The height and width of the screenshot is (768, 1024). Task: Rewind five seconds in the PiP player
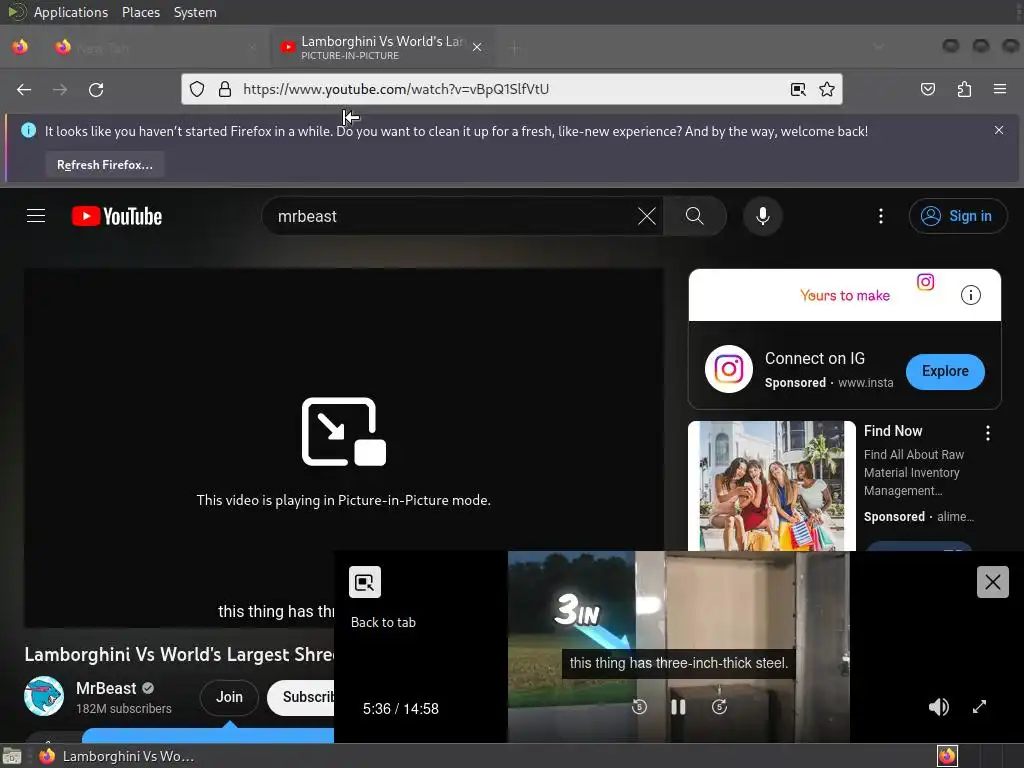point(639,707)
